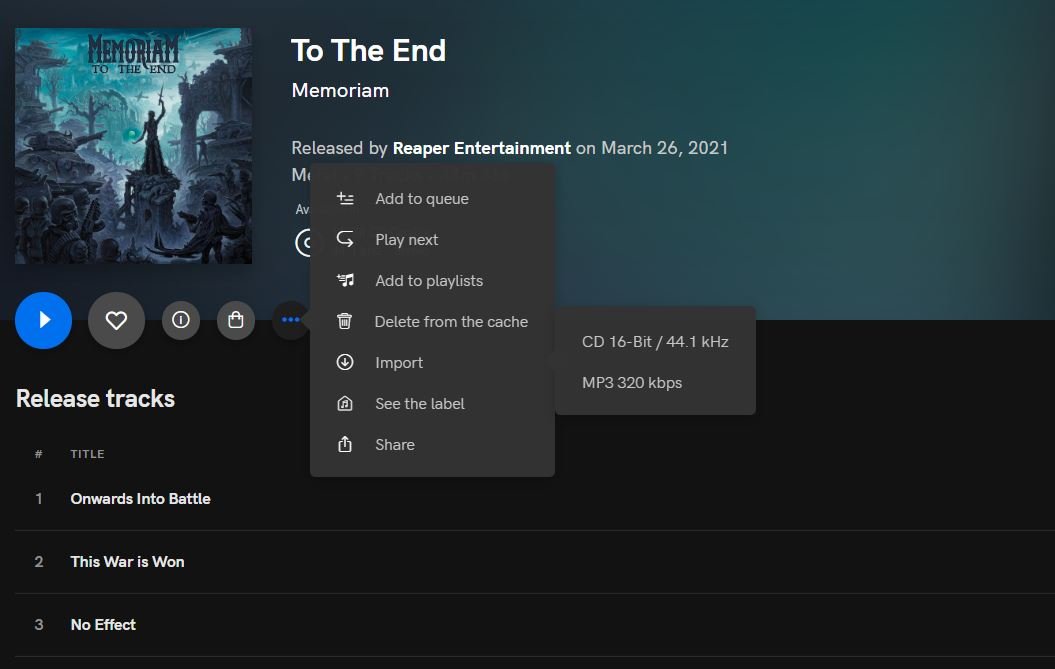Close the three-dots more options menu
Image resolution: width=1055 pixels, height=669 pixels.
coord(291,320)
